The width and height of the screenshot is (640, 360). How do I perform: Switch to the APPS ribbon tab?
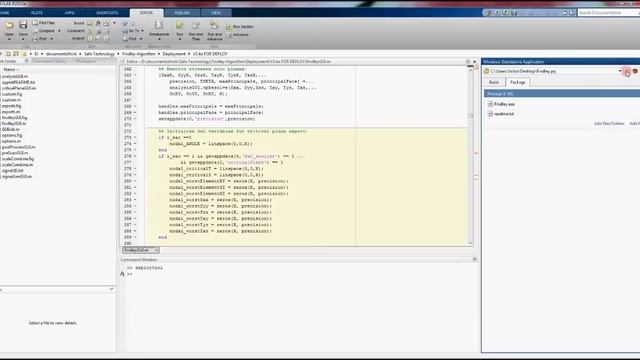69,13
